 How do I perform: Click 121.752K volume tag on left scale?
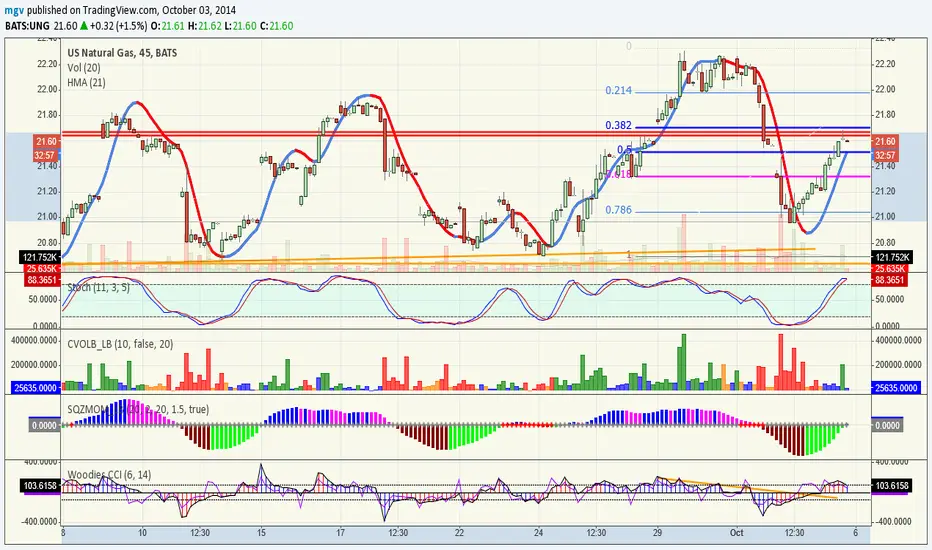(x=40, y=257)
